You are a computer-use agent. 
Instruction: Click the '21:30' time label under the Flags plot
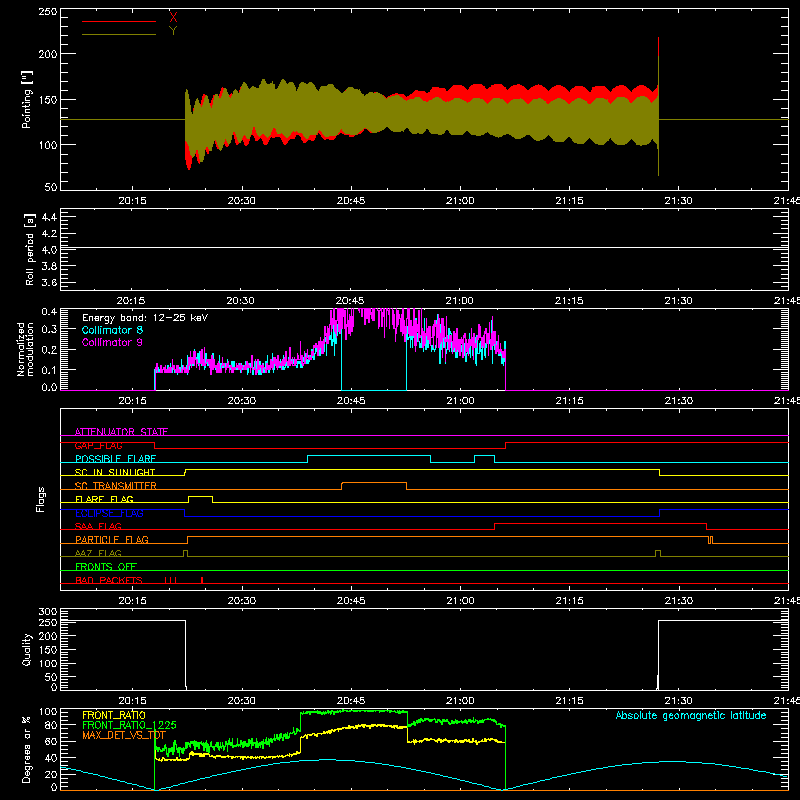click(x=679, y=601)
